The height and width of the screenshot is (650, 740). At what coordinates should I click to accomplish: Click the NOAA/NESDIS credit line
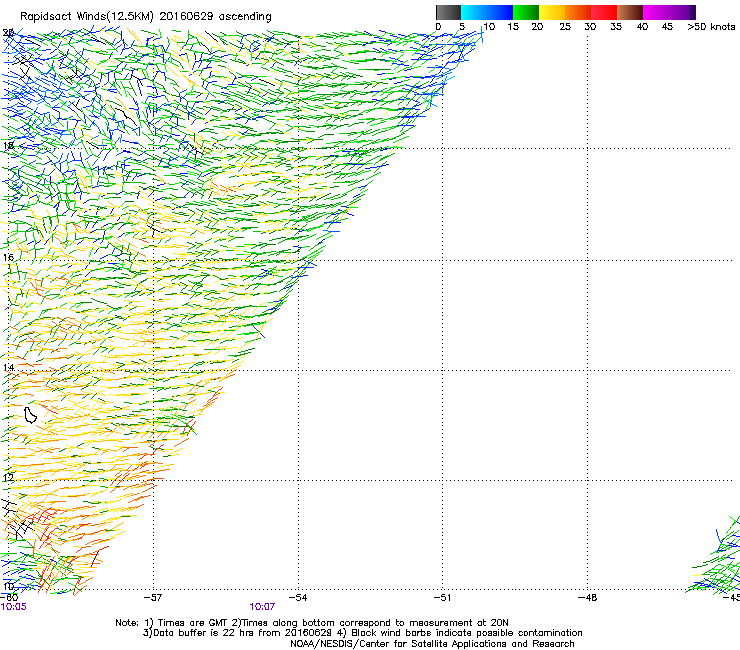[x=432, y=644]
